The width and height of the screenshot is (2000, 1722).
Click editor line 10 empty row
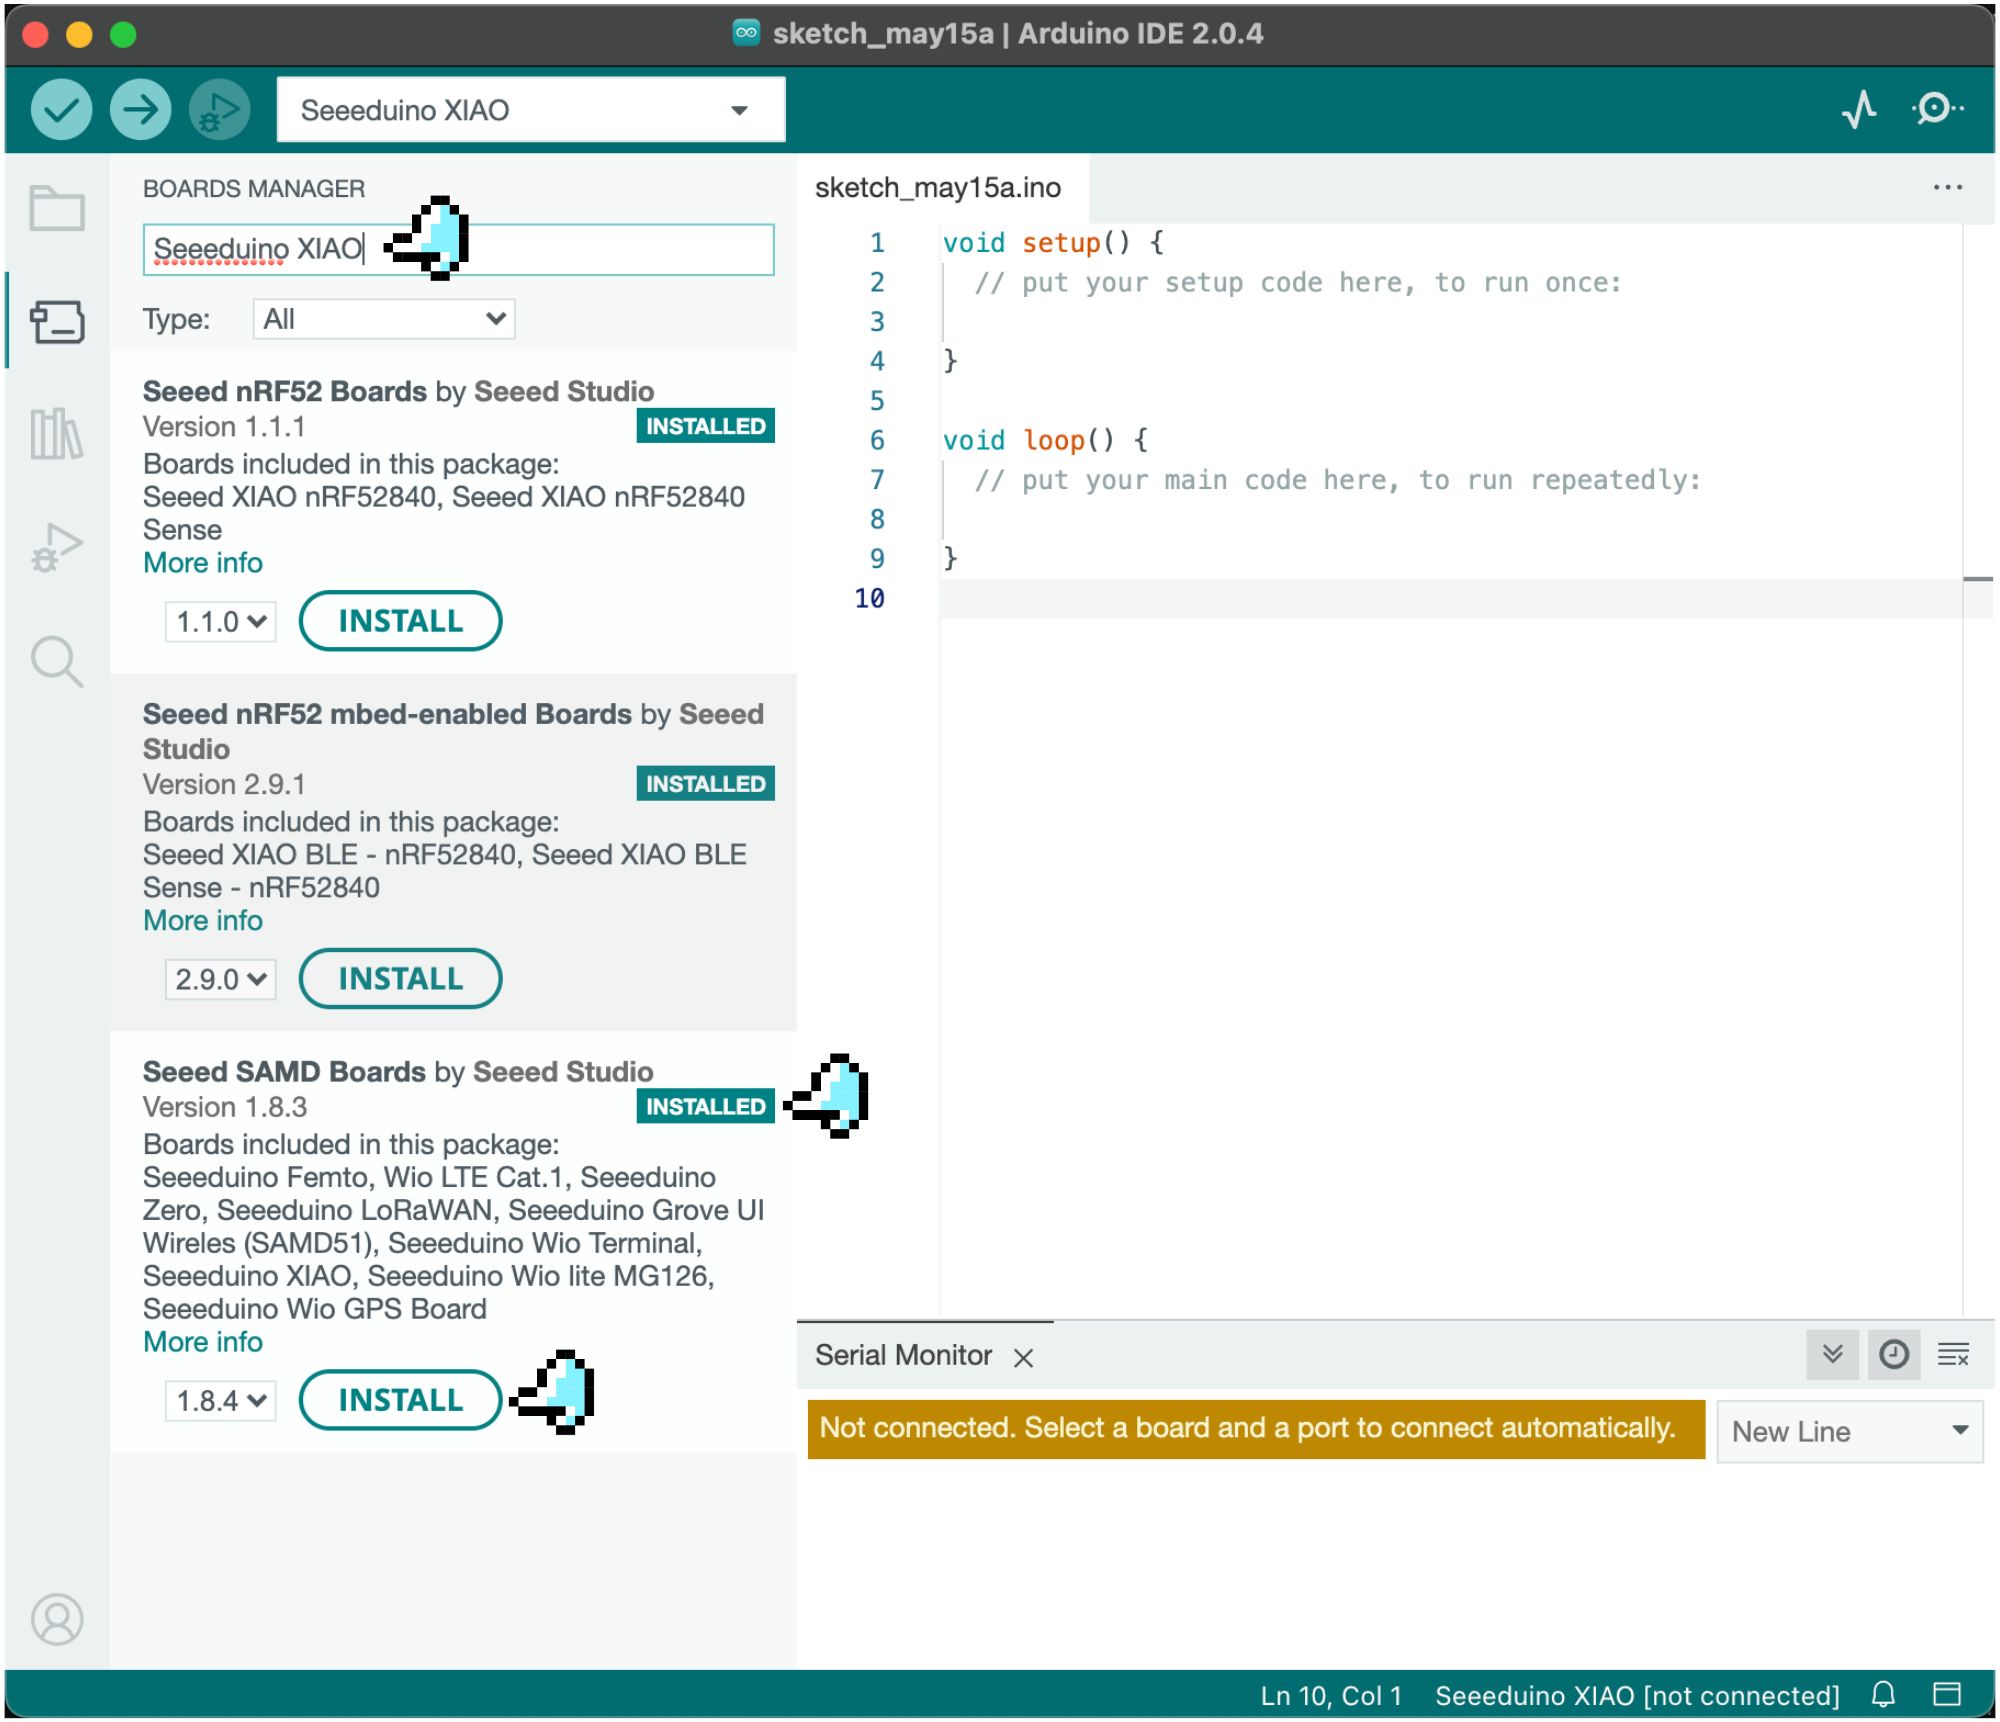(1450, 598)
